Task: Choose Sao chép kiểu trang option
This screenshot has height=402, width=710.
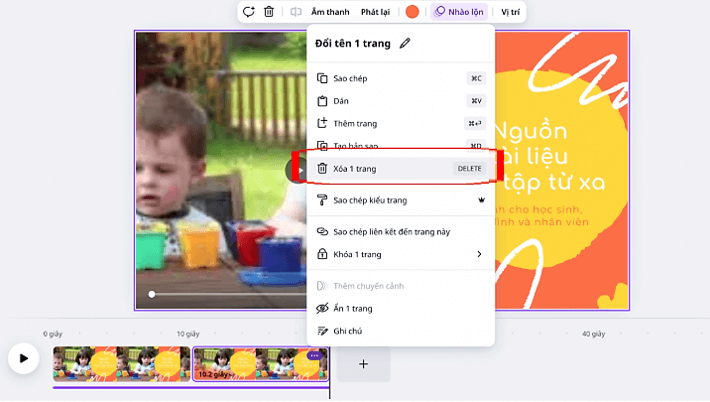Action: [401, 200]
